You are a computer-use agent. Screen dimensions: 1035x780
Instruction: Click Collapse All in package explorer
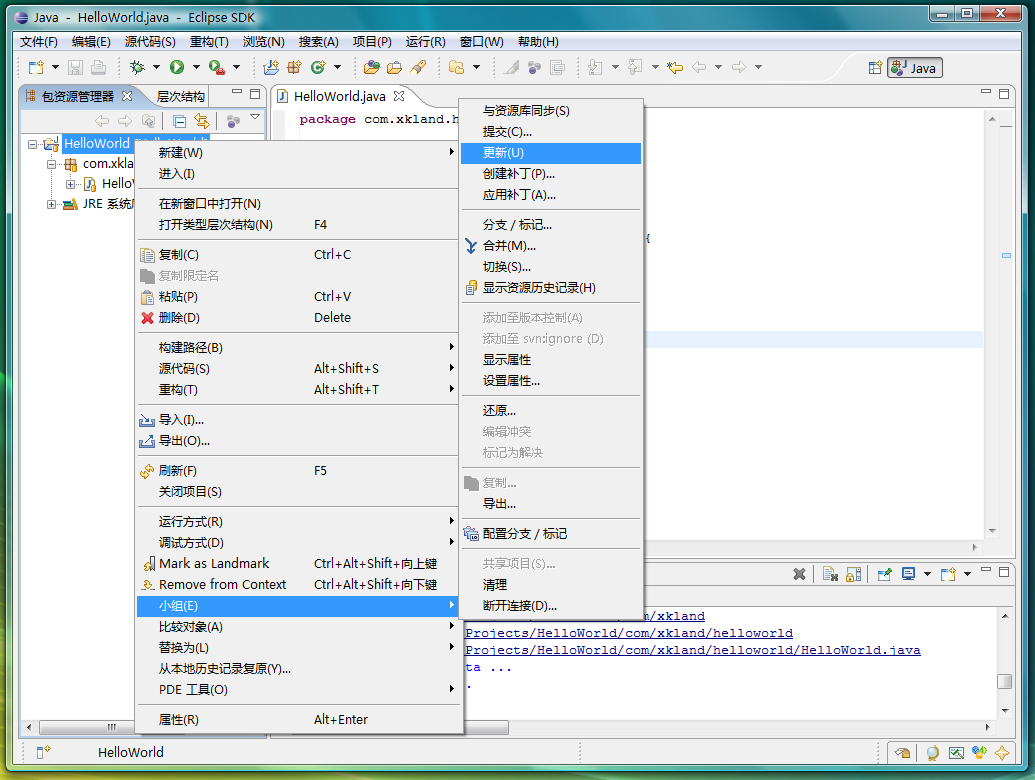[x=179, y=121]
